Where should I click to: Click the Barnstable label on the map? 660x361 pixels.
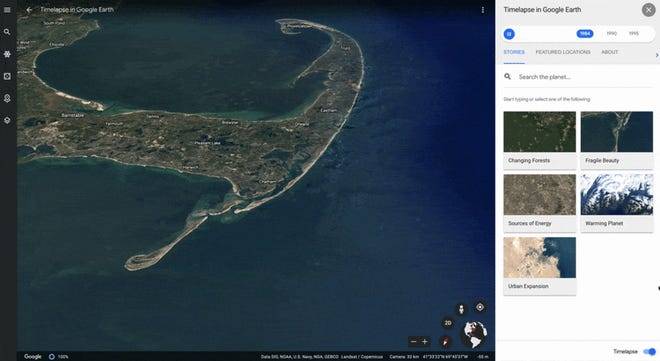(x=73, y=115)
